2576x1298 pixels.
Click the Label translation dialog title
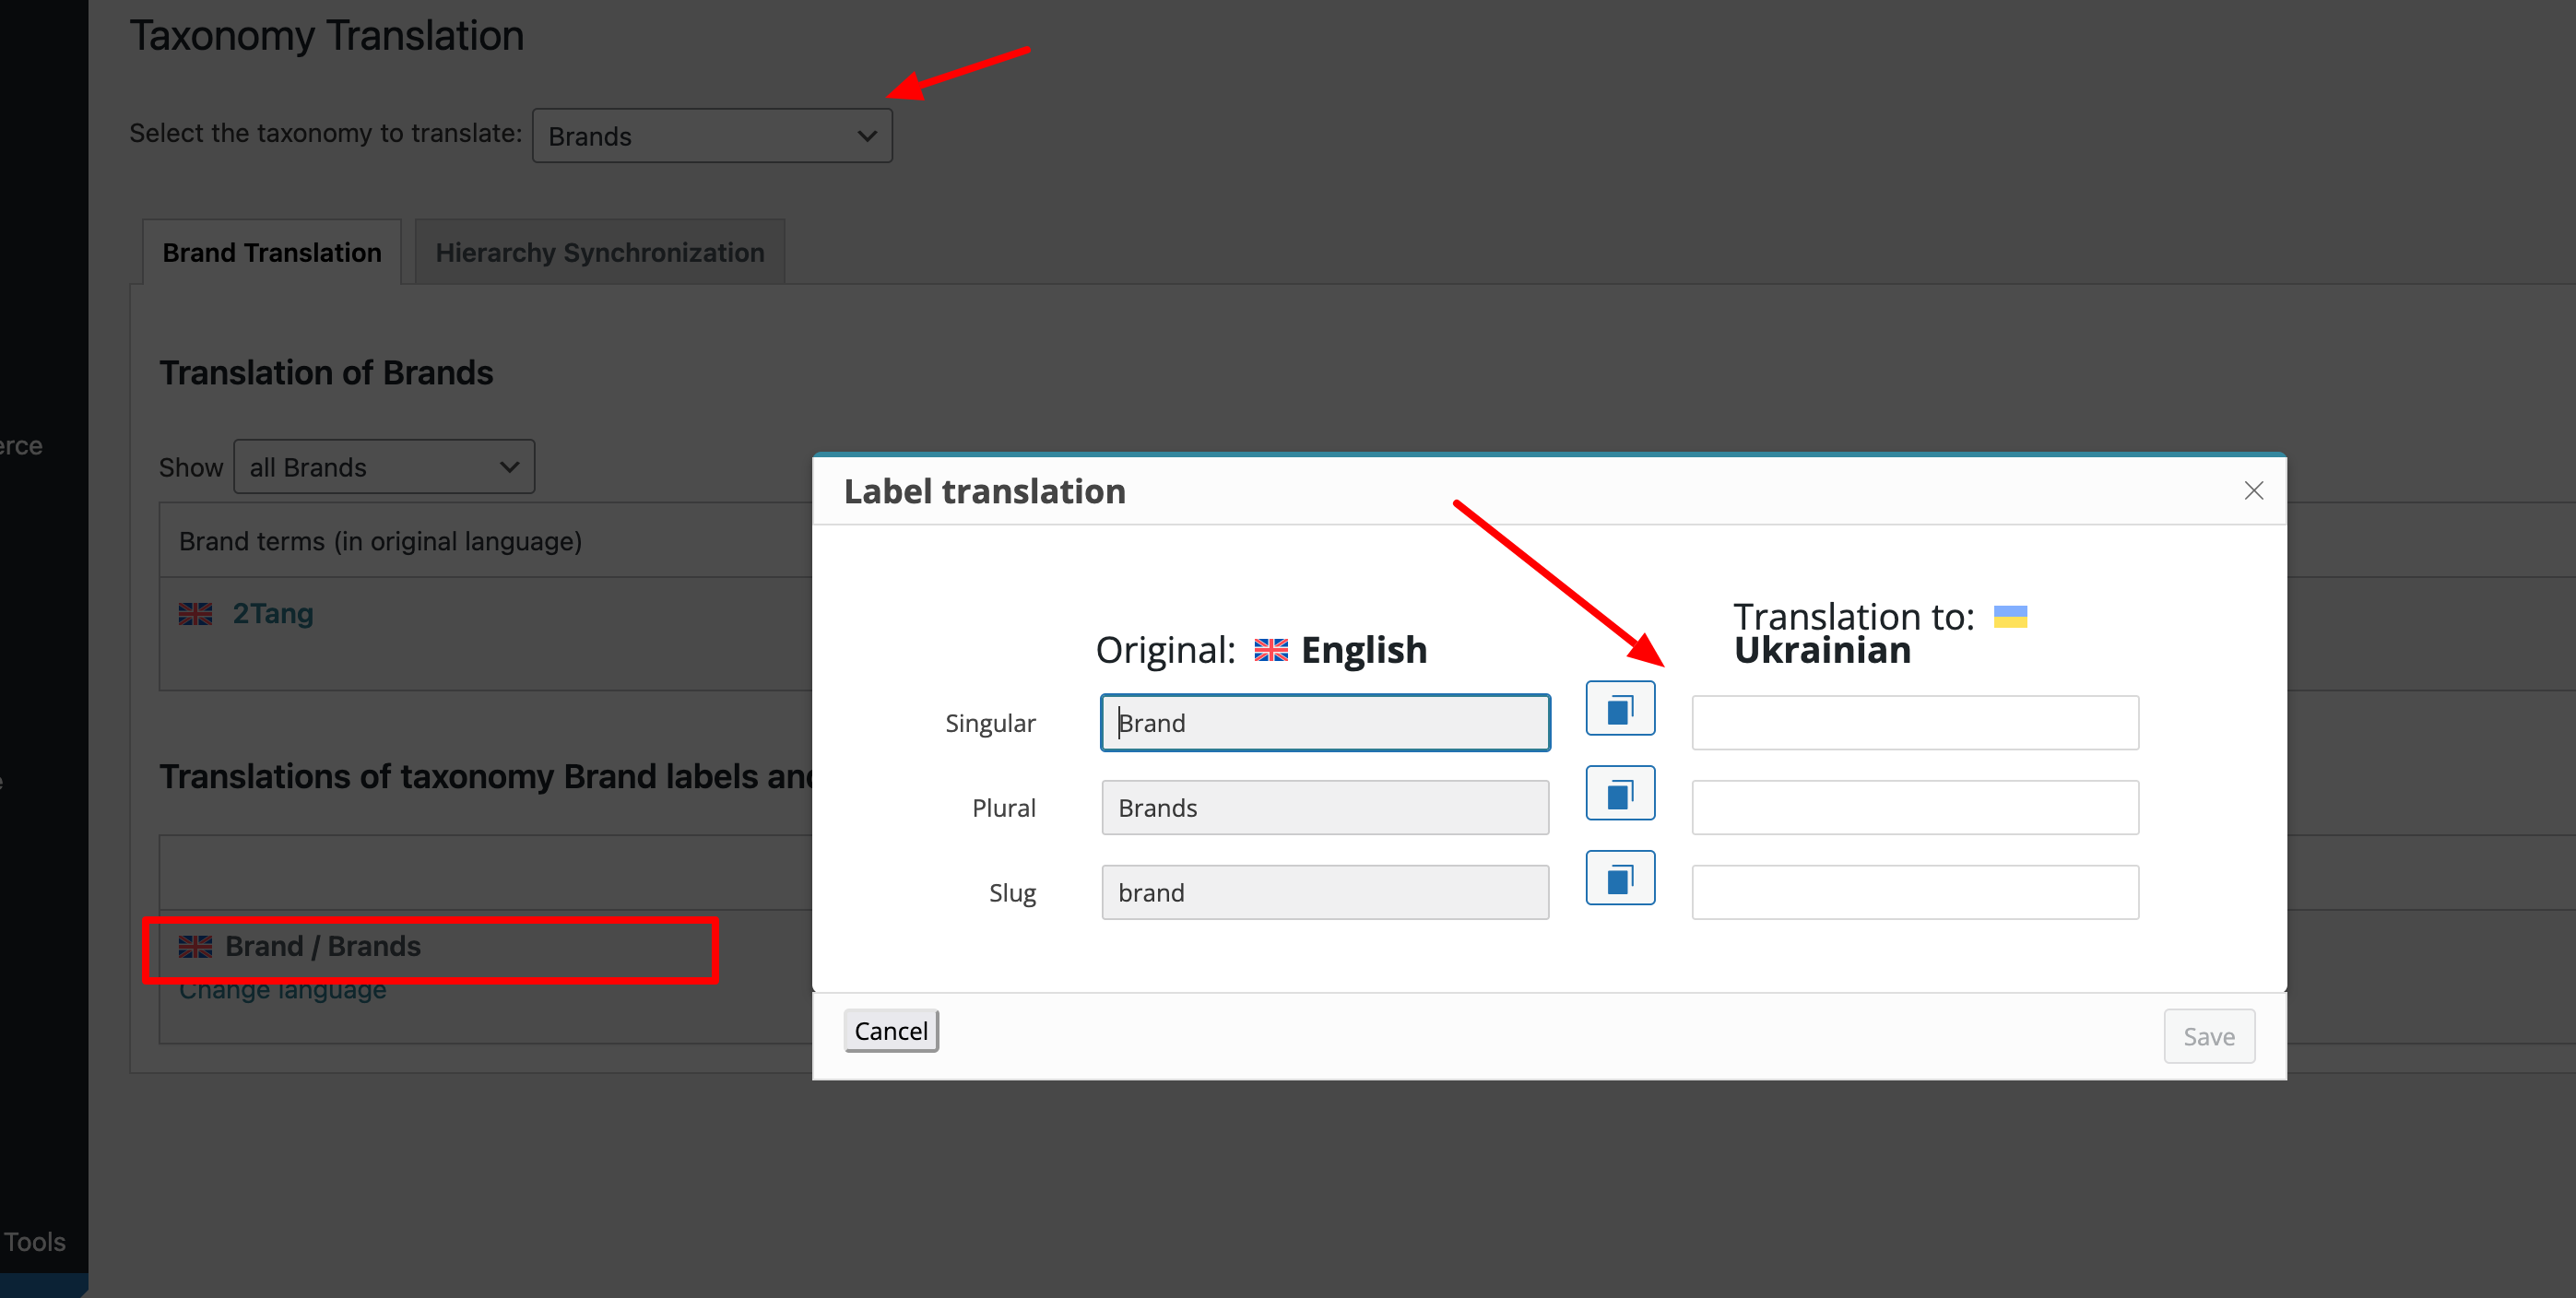click(984, 491)
